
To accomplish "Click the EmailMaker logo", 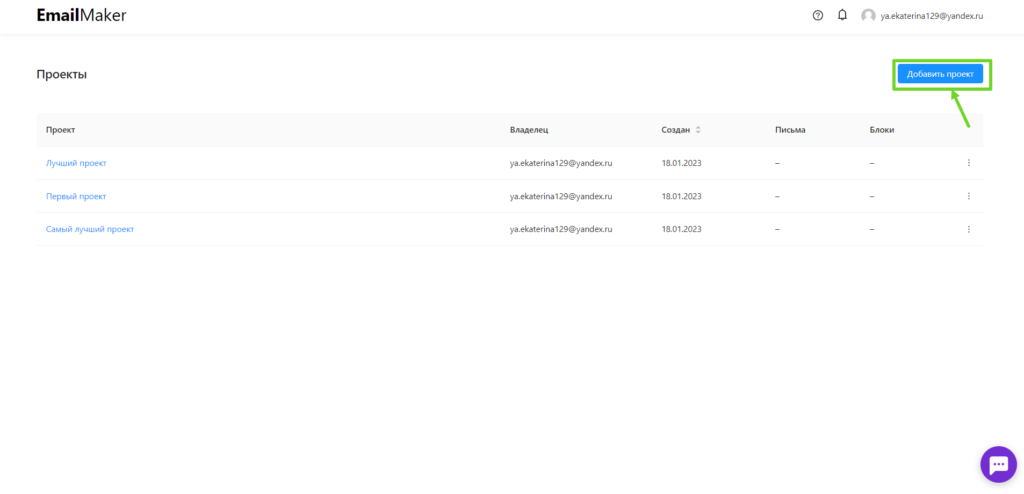I will [x=82, y=15].
